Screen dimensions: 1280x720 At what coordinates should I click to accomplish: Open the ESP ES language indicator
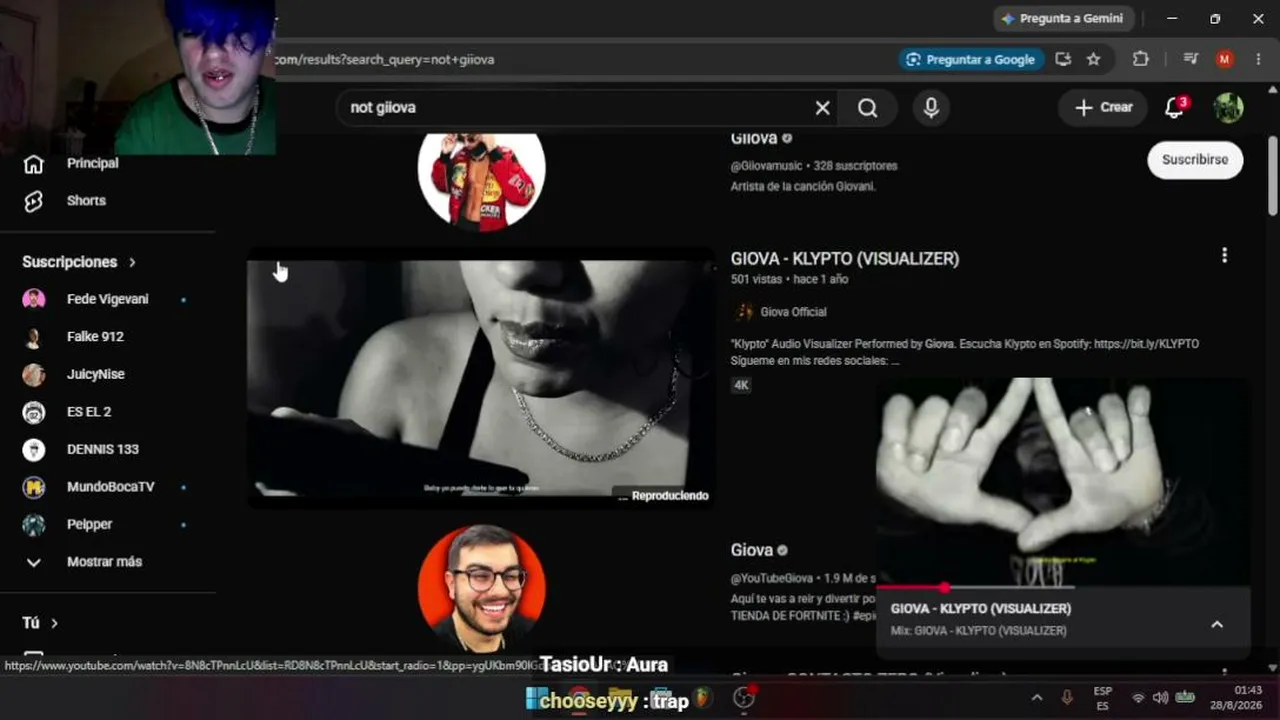pos(1102,698)
